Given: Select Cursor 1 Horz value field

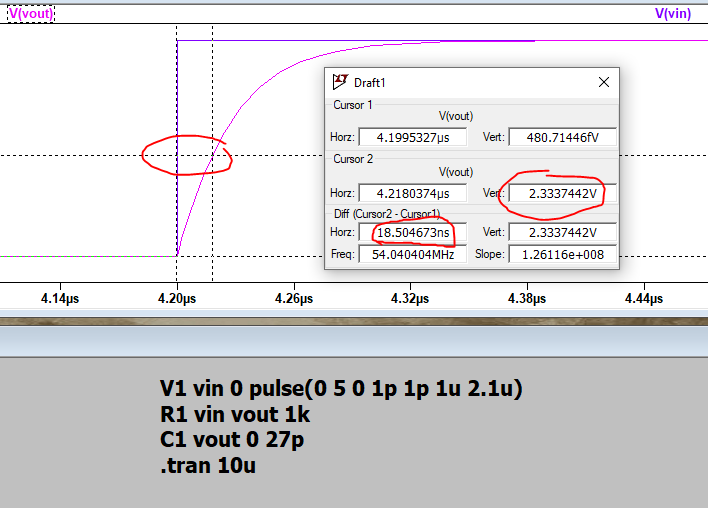Looking at the screenshot, I should click(x=413, y=137).
